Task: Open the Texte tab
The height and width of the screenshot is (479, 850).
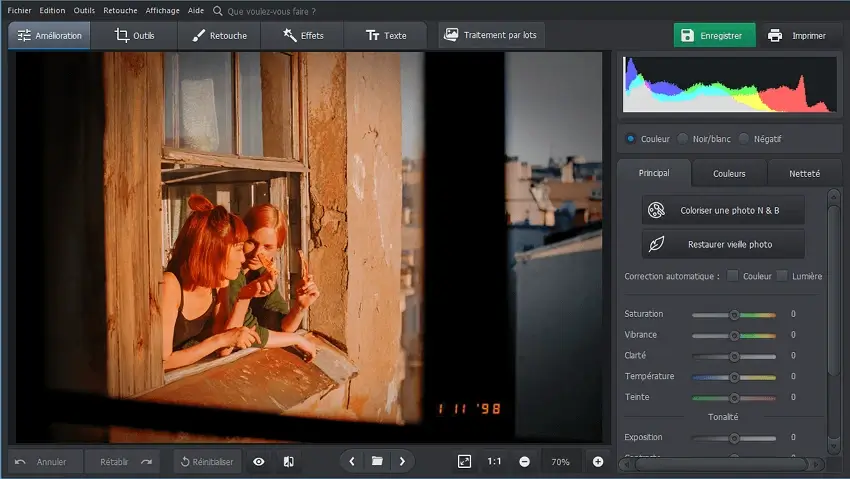Action: click(385, 35)
